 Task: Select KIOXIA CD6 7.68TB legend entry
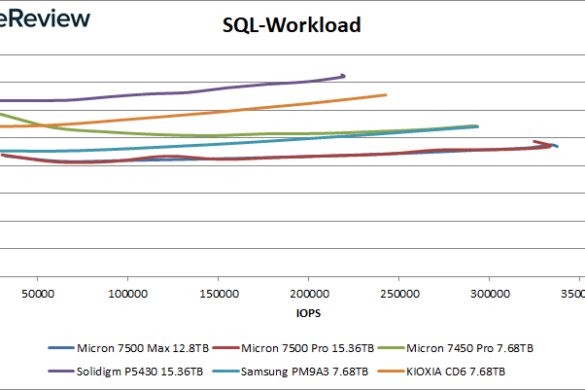tap(441, 372)
